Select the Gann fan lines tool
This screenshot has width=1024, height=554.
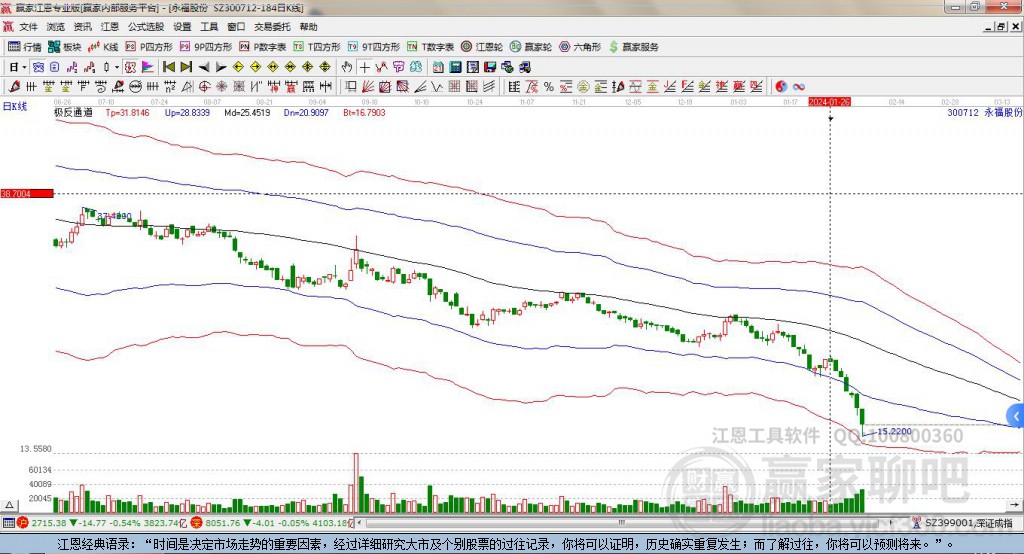(368, 86)
